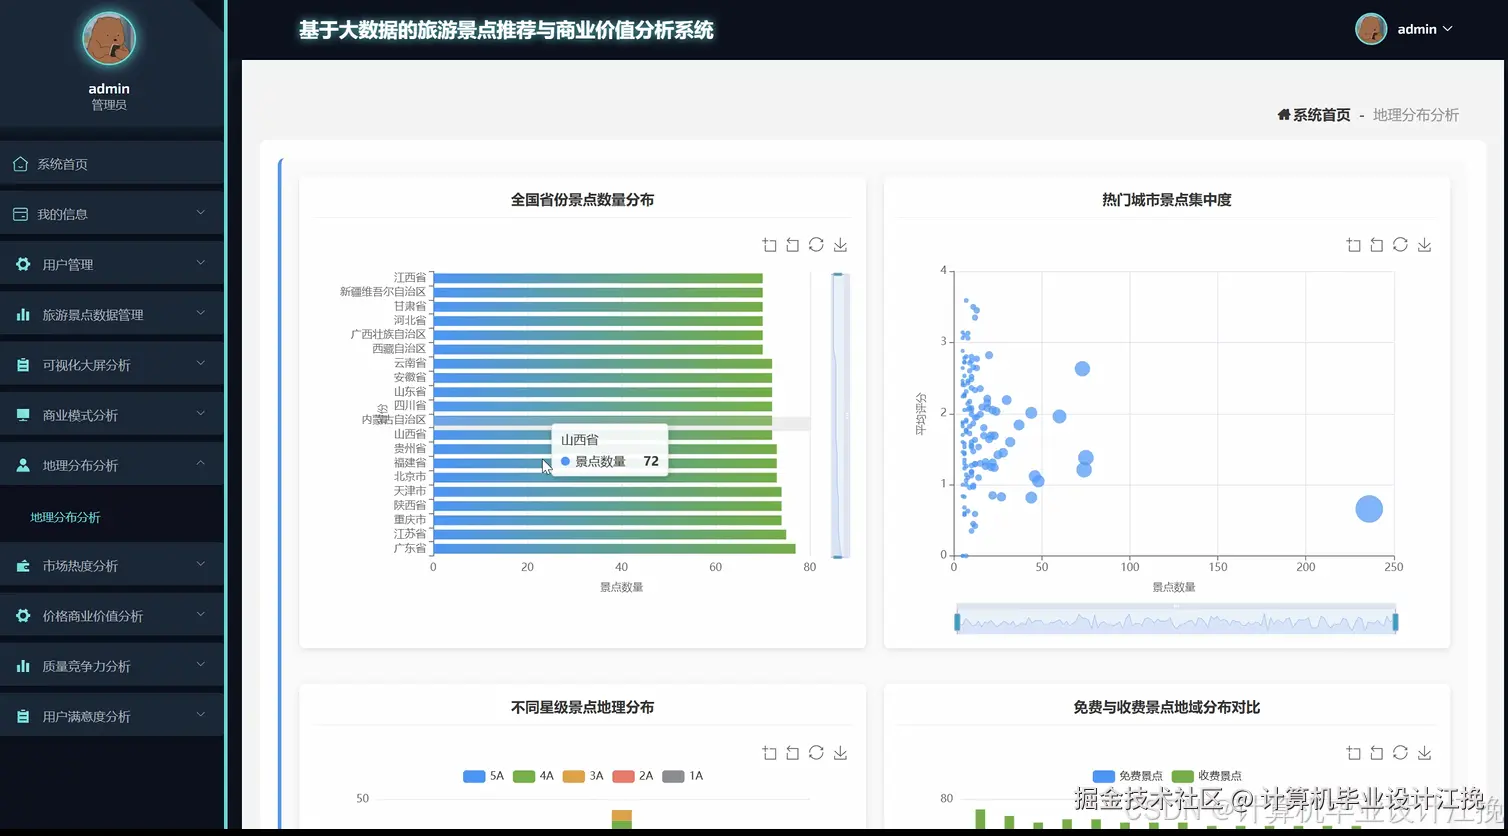Click the 全国省份景点数量分布 chart title

pos(582,200)
